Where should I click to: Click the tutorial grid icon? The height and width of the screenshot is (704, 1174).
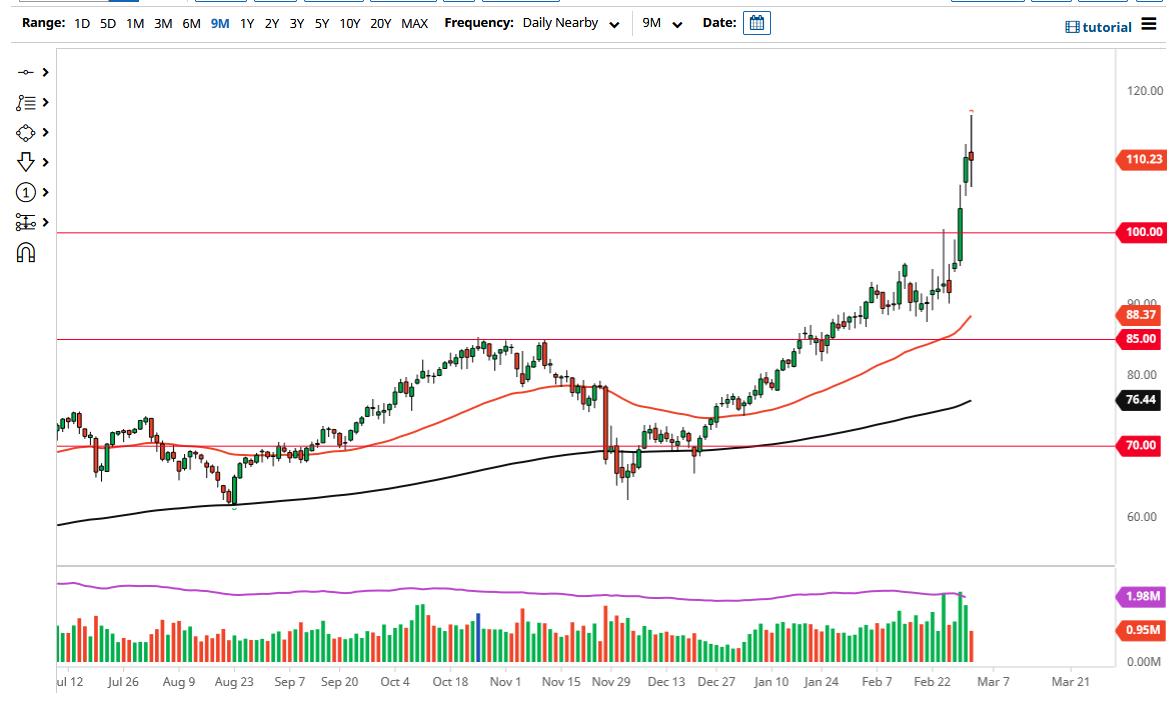pyautogui.click(x=1074, y=26)
